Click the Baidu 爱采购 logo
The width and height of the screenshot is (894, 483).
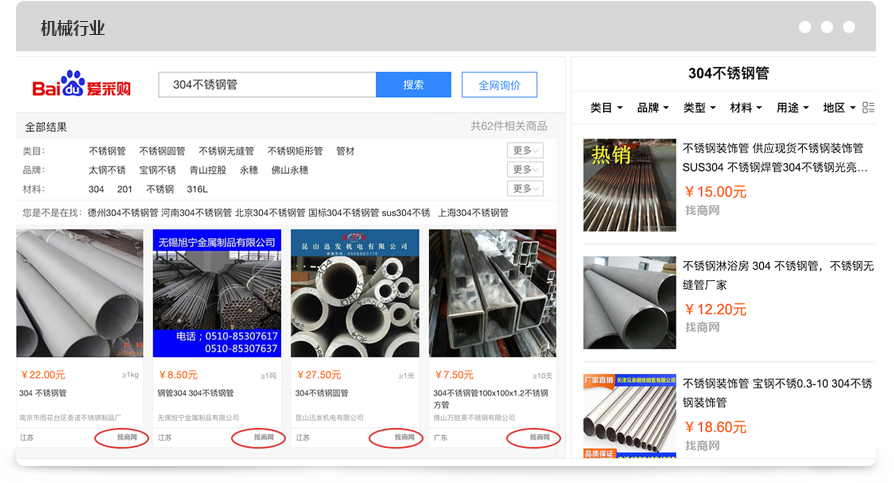tap(81, 86)
